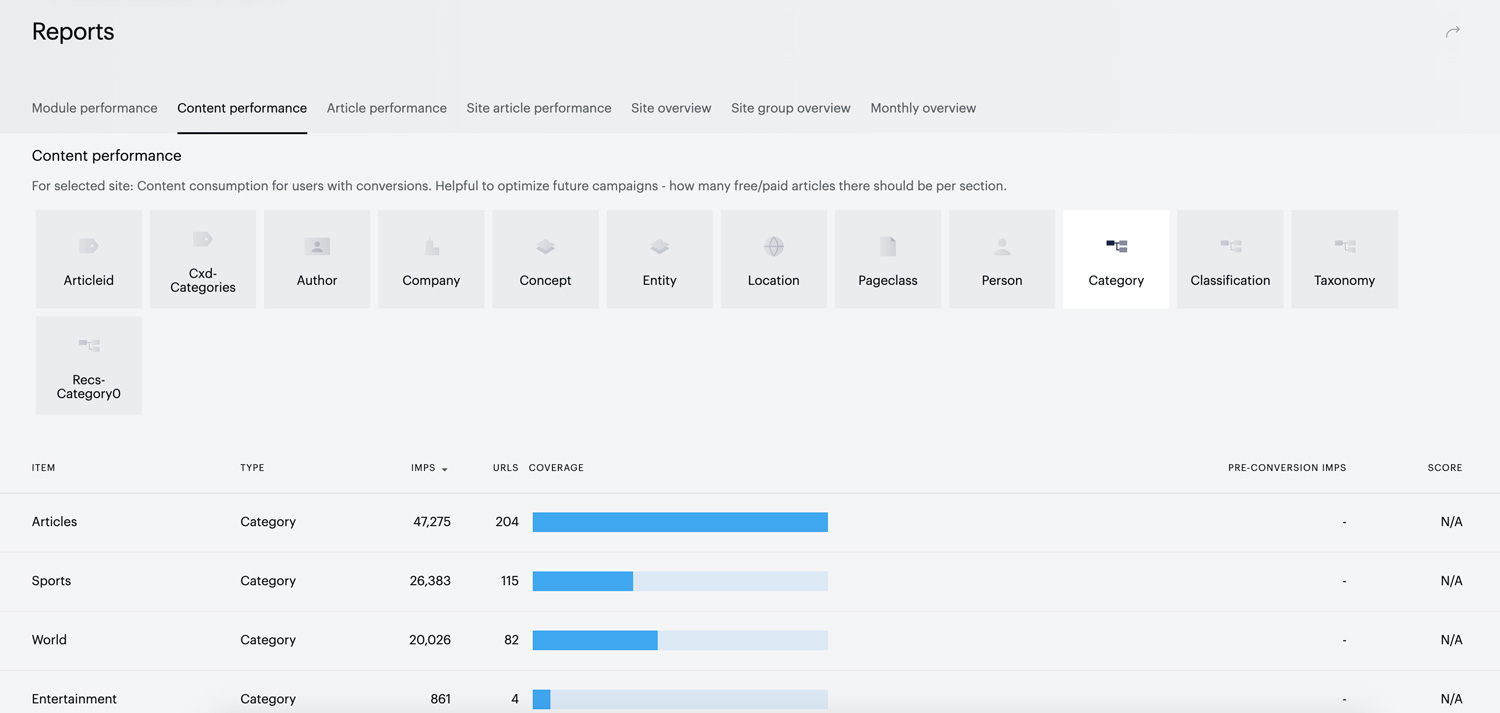Open the Recs-Category0 tile
The height and width of the screenshot is (713, 1500).
point(89,366)
